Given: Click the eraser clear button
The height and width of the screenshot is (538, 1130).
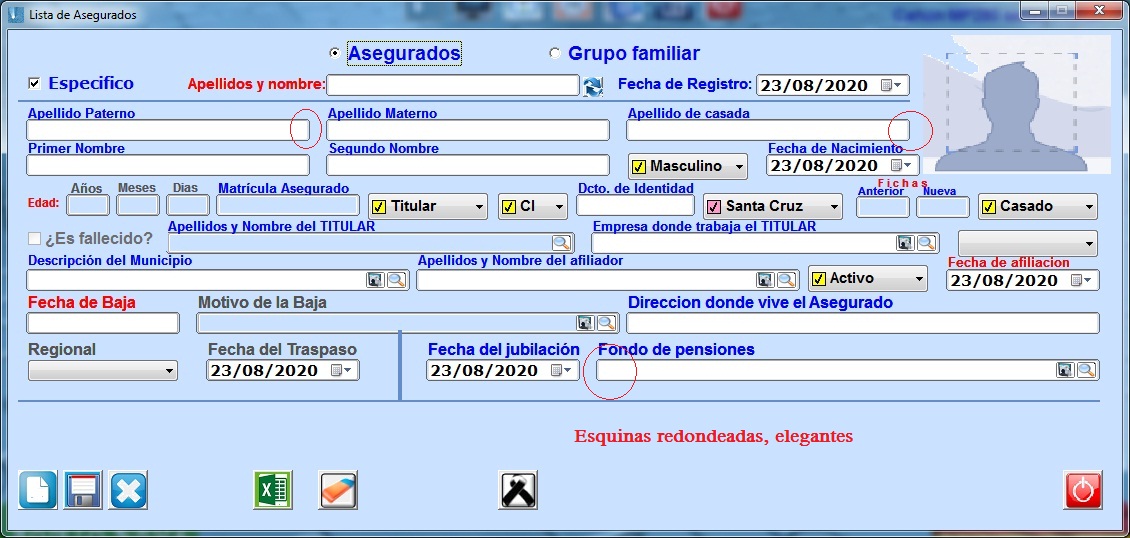Looking at the screenshot, I should [x=338, y=490].
